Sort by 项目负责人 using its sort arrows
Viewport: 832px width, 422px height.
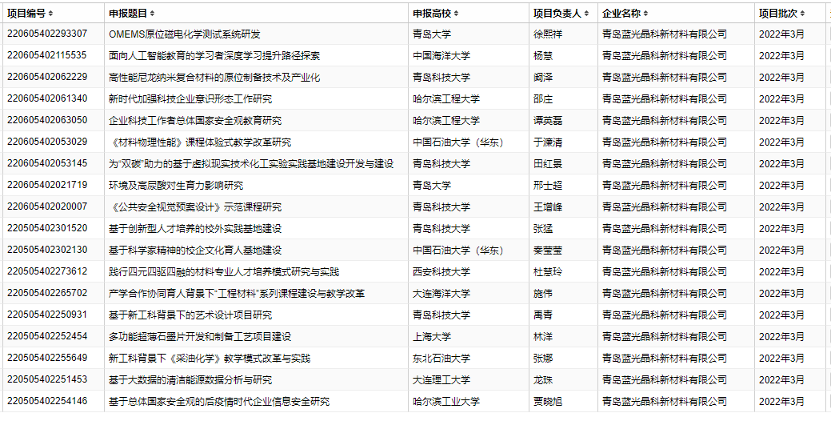[586, 13]
